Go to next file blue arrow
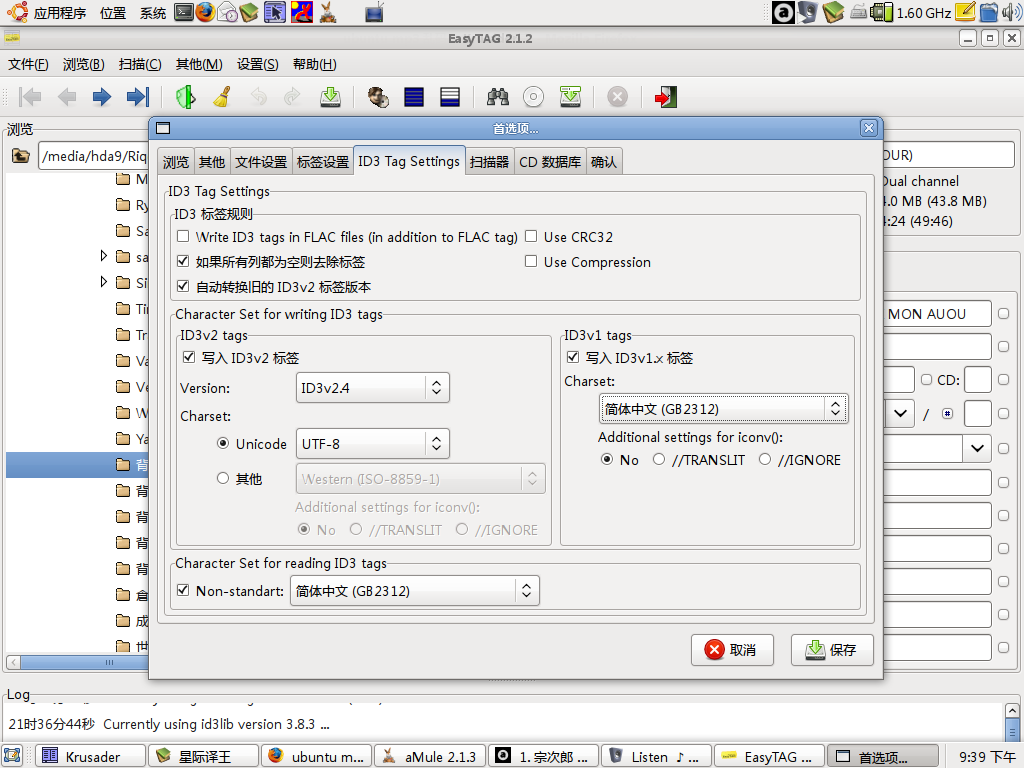 point(101,97)
